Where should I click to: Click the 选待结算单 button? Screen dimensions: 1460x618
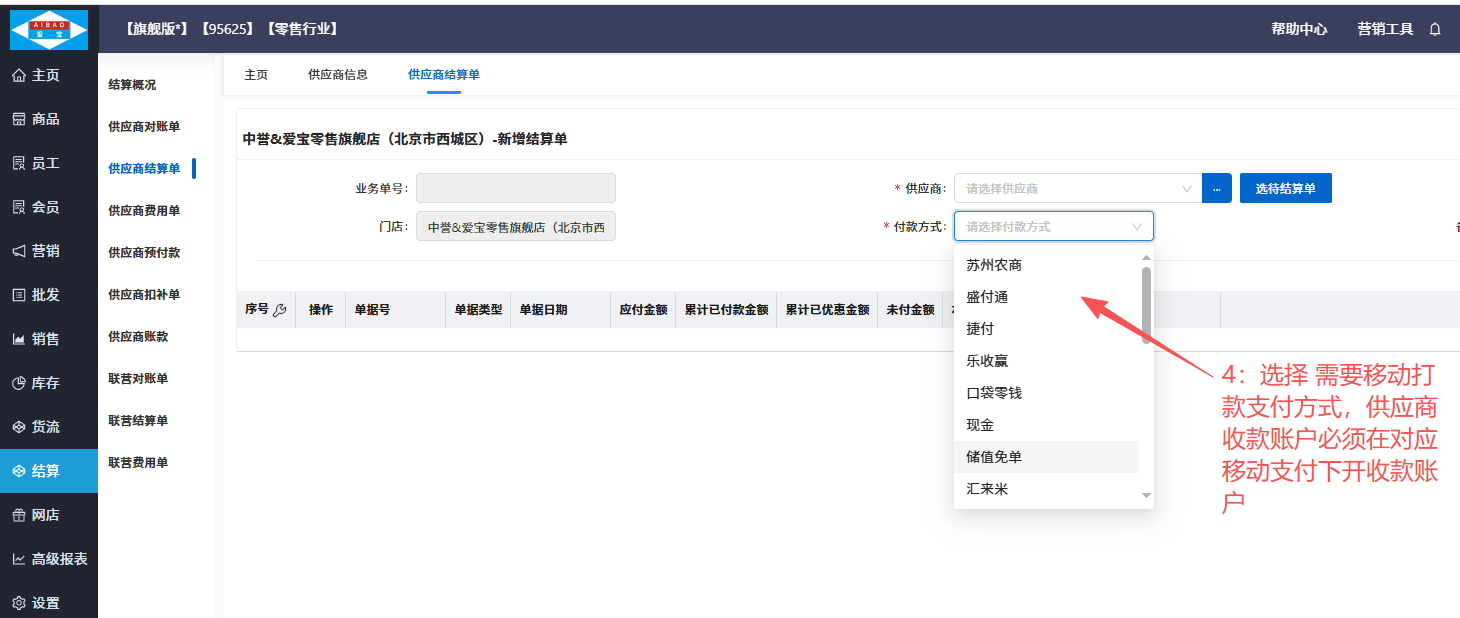click(x=1286, y=188)
